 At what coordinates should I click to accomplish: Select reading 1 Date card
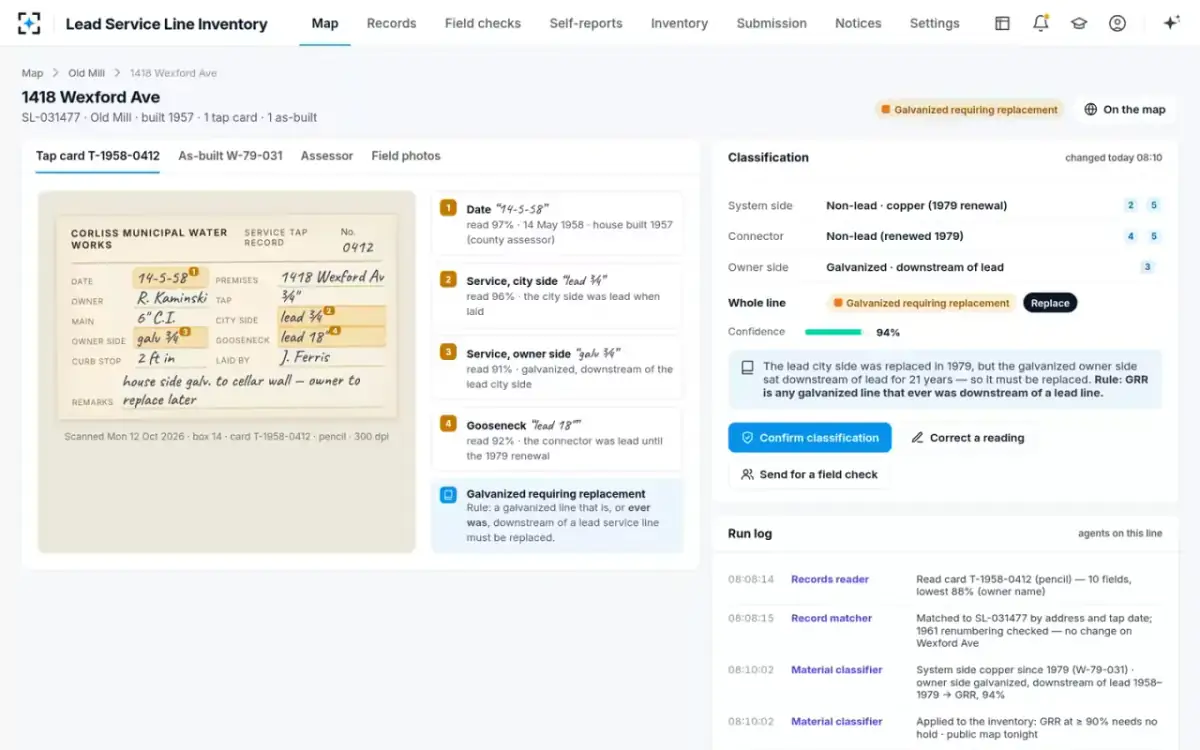(x=558, y=224)
